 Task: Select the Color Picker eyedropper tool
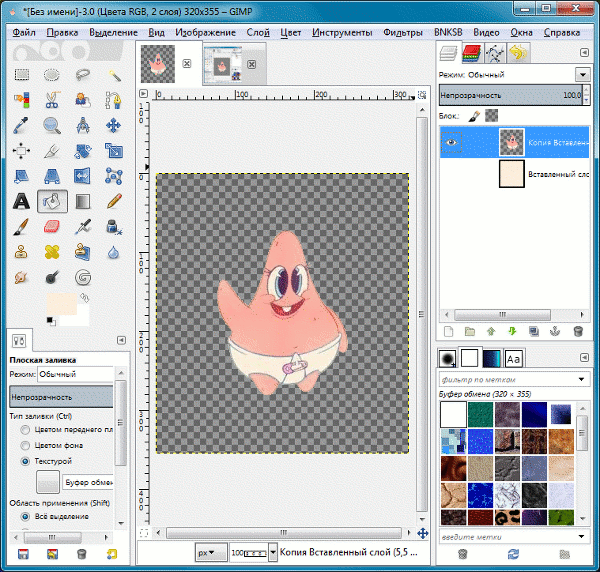coord(21,125)
